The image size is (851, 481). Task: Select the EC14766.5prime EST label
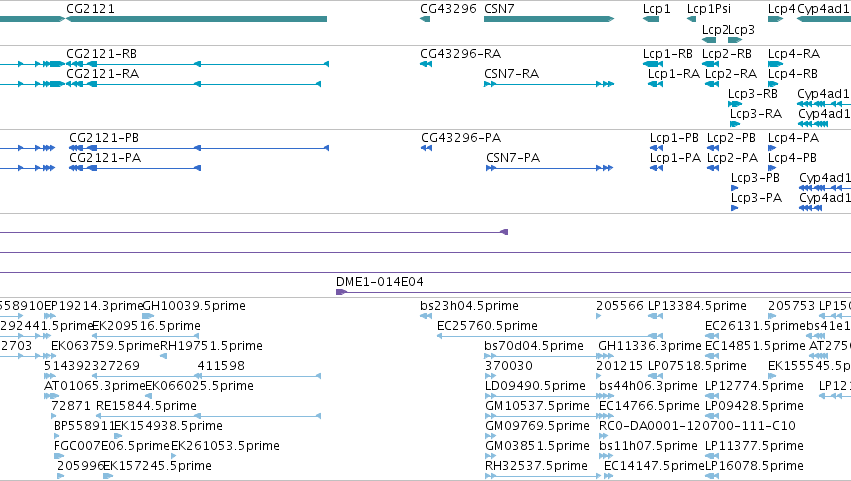click(x=649, y=406)
